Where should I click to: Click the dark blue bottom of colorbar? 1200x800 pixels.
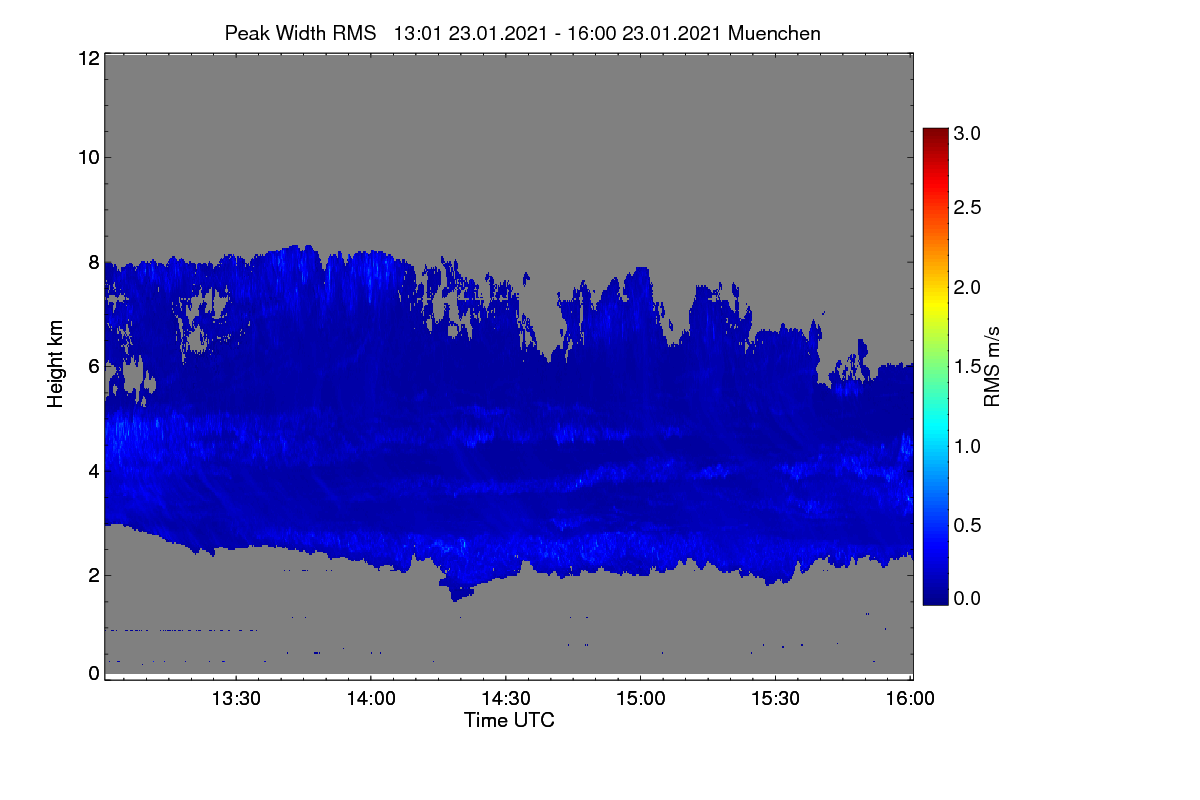(x=935, y=595)
